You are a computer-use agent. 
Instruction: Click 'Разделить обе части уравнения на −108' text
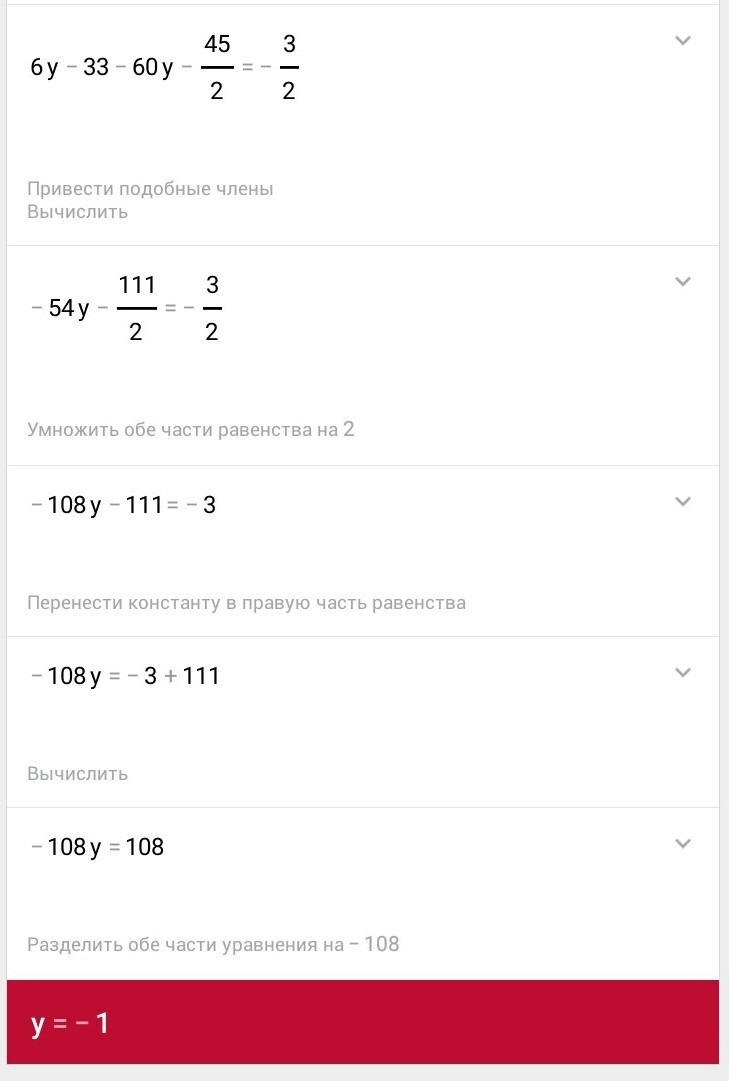(213, 944)
